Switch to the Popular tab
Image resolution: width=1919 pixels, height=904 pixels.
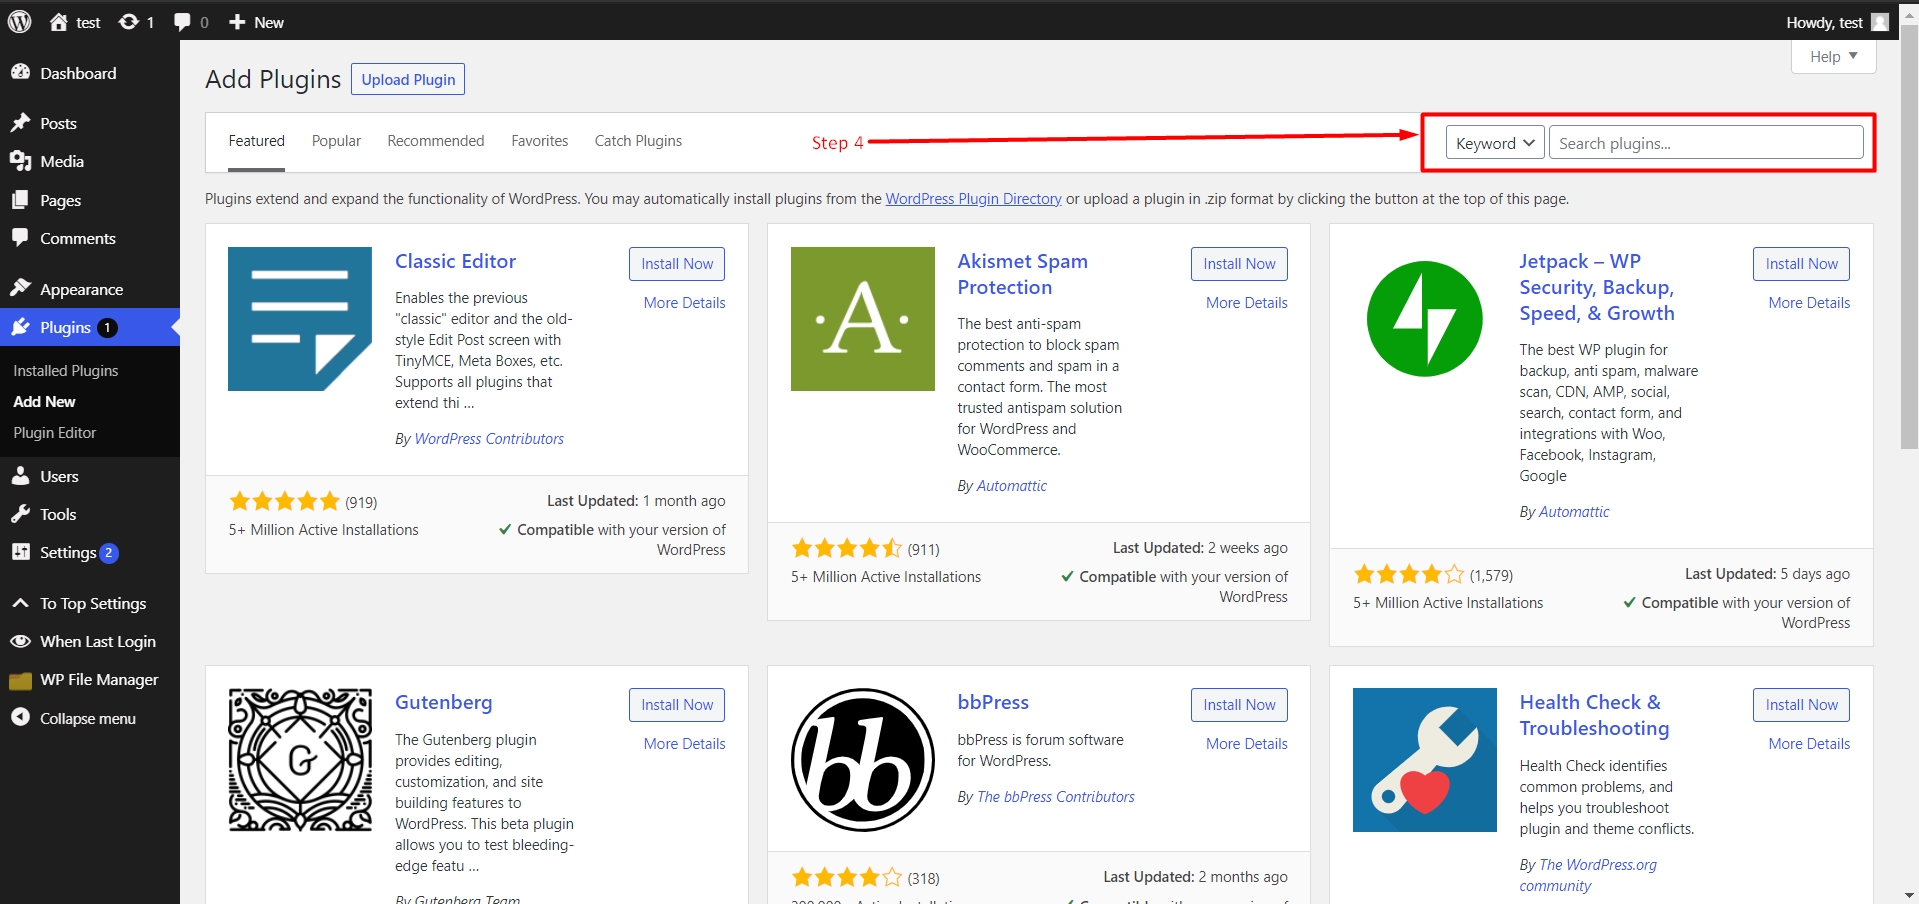[336, 141]
